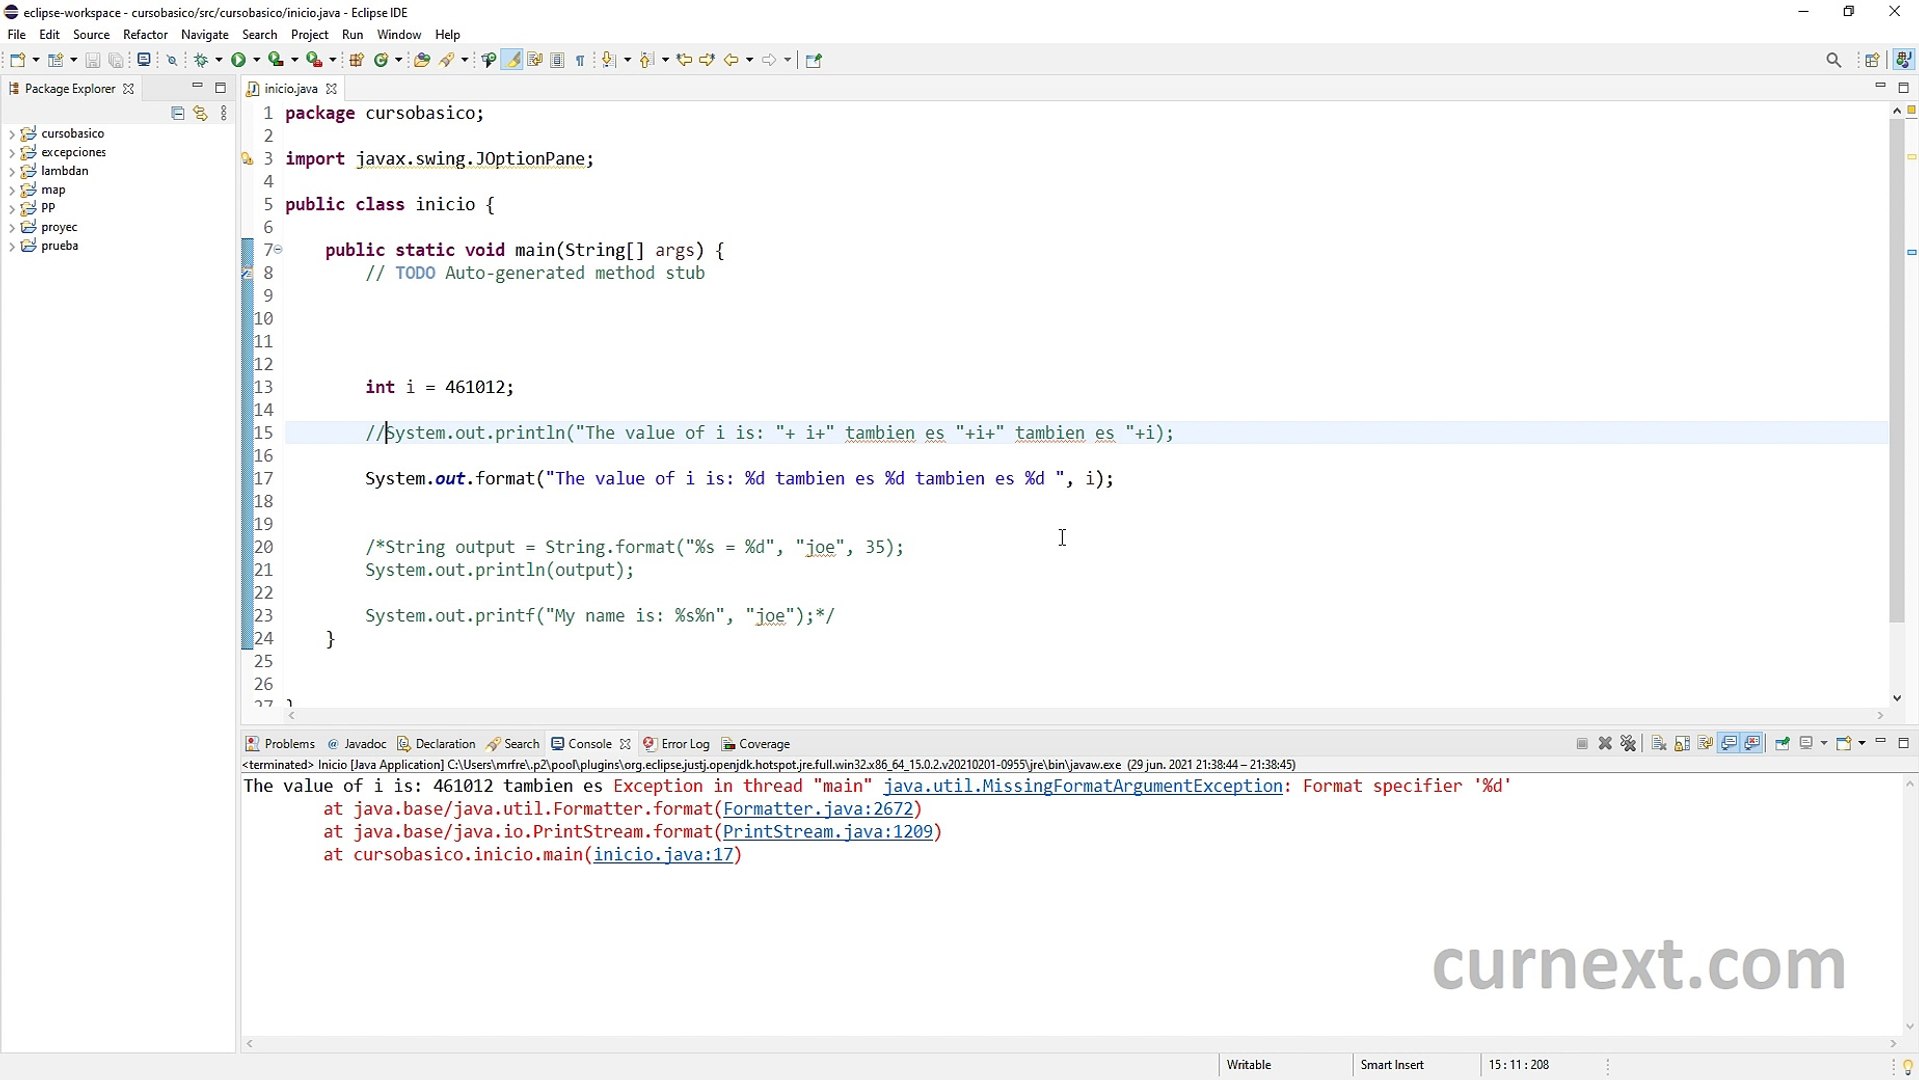Click Clear Console icon
Image resolution: width=1919 pixels, height=1080 pixels.
(1658, 743)
